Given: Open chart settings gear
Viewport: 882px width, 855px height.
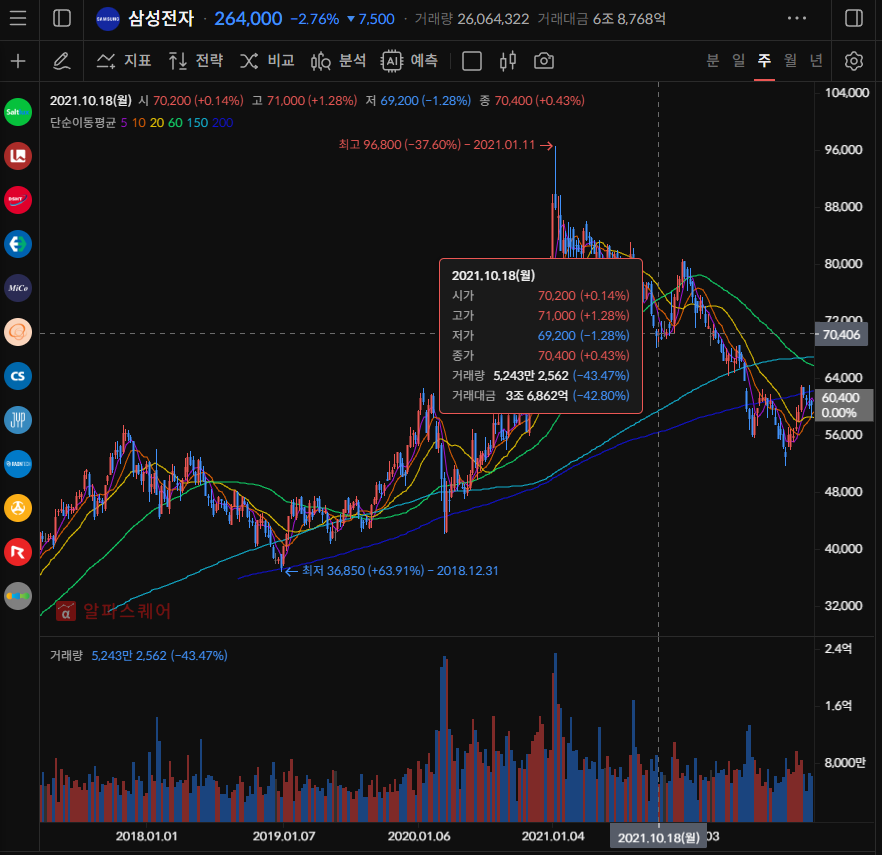Looking at the screenshot, I should (854, 61).
